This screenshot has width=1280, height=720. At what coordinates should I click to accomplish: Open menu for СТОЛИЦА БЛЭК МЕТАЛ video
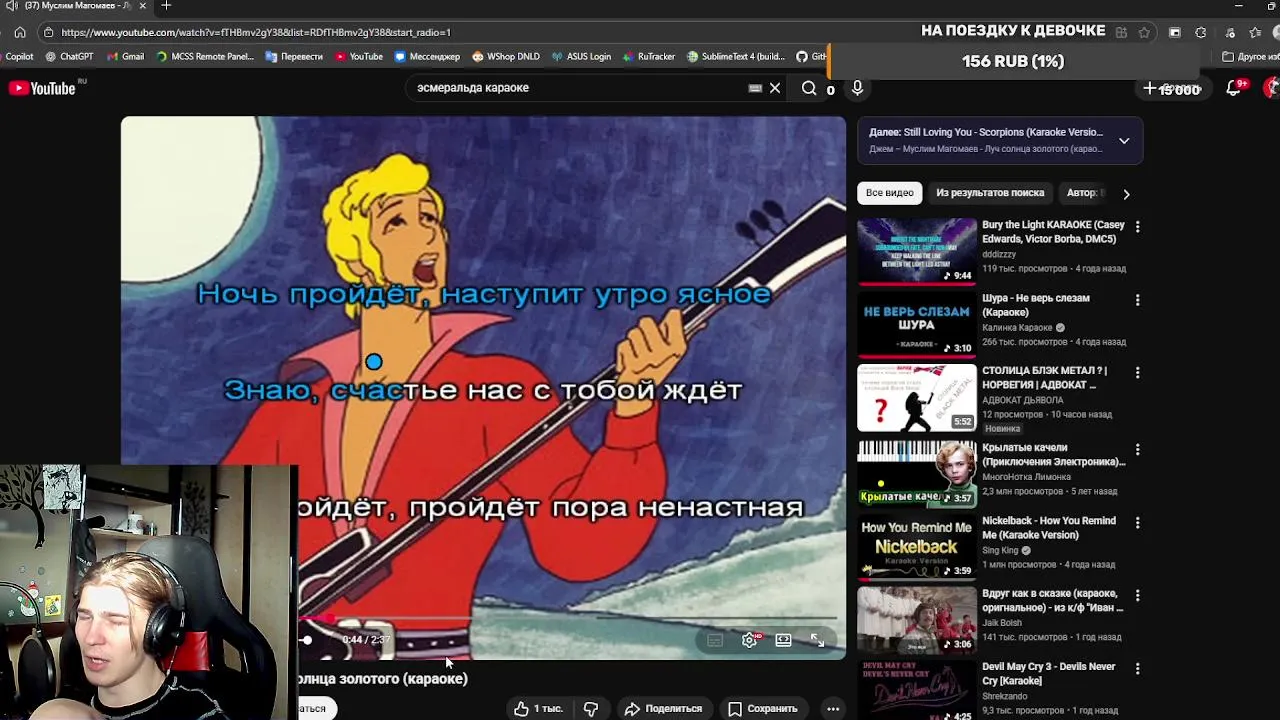tap(1137, 373)
